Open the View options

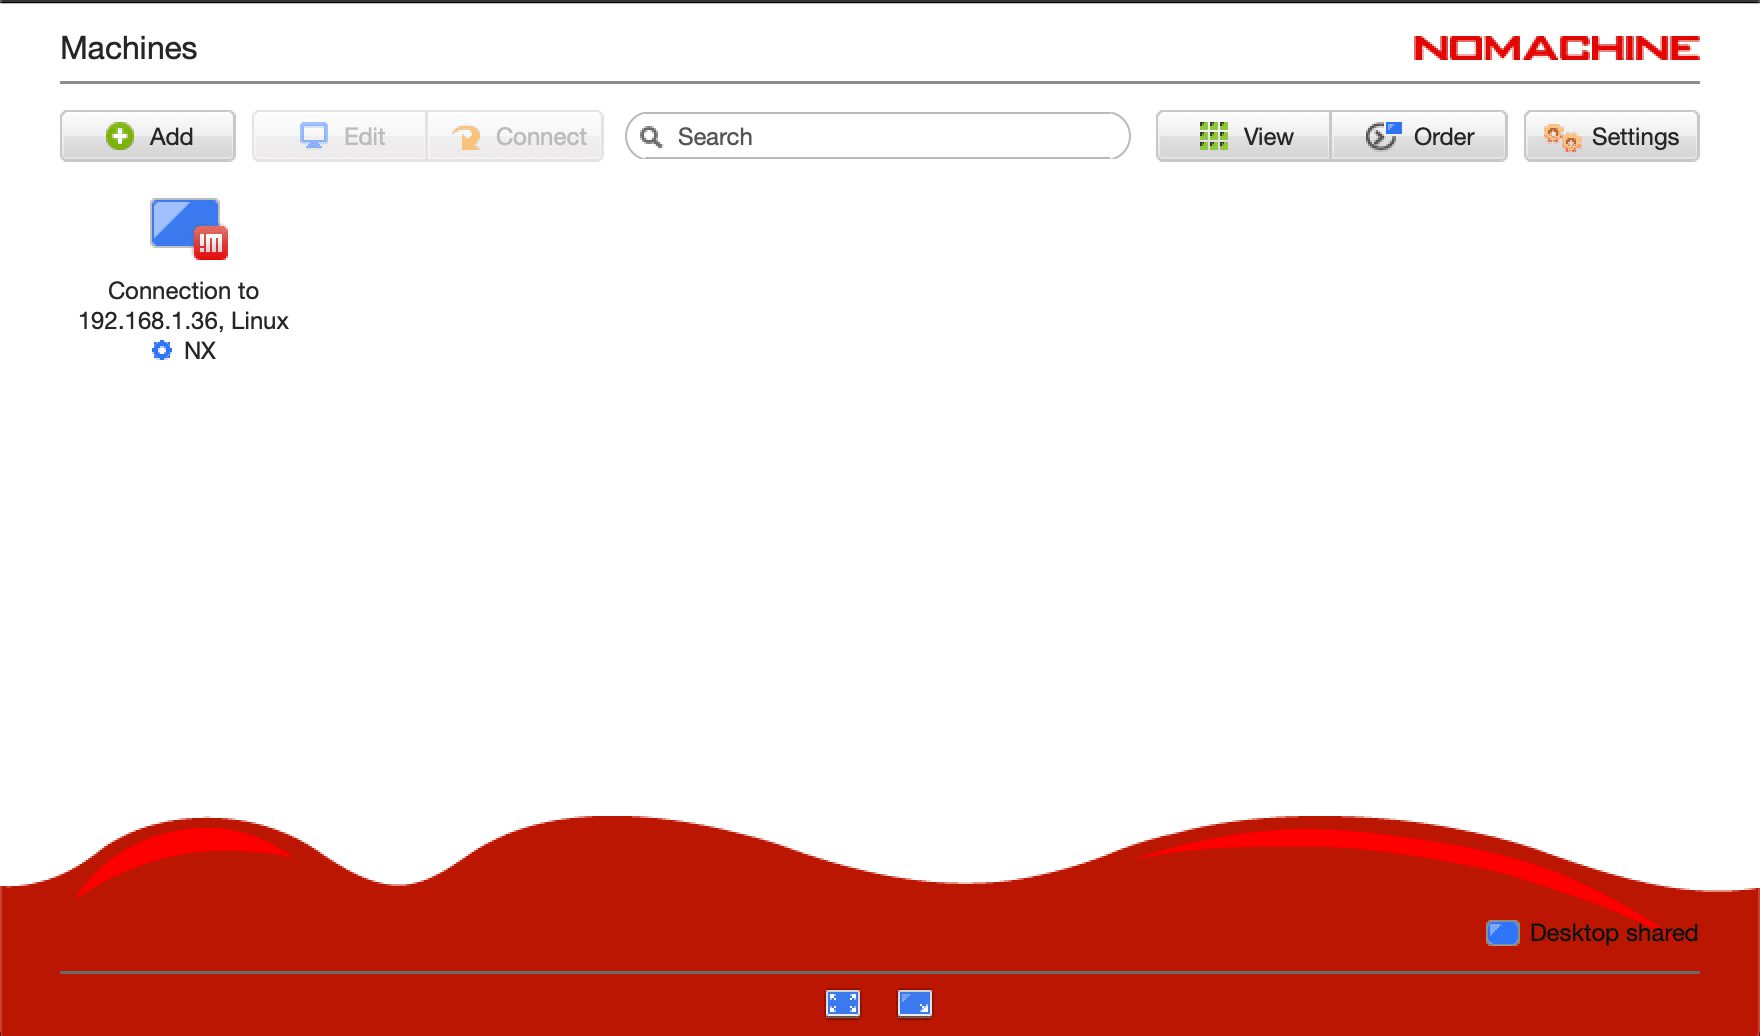[1244, 136]
